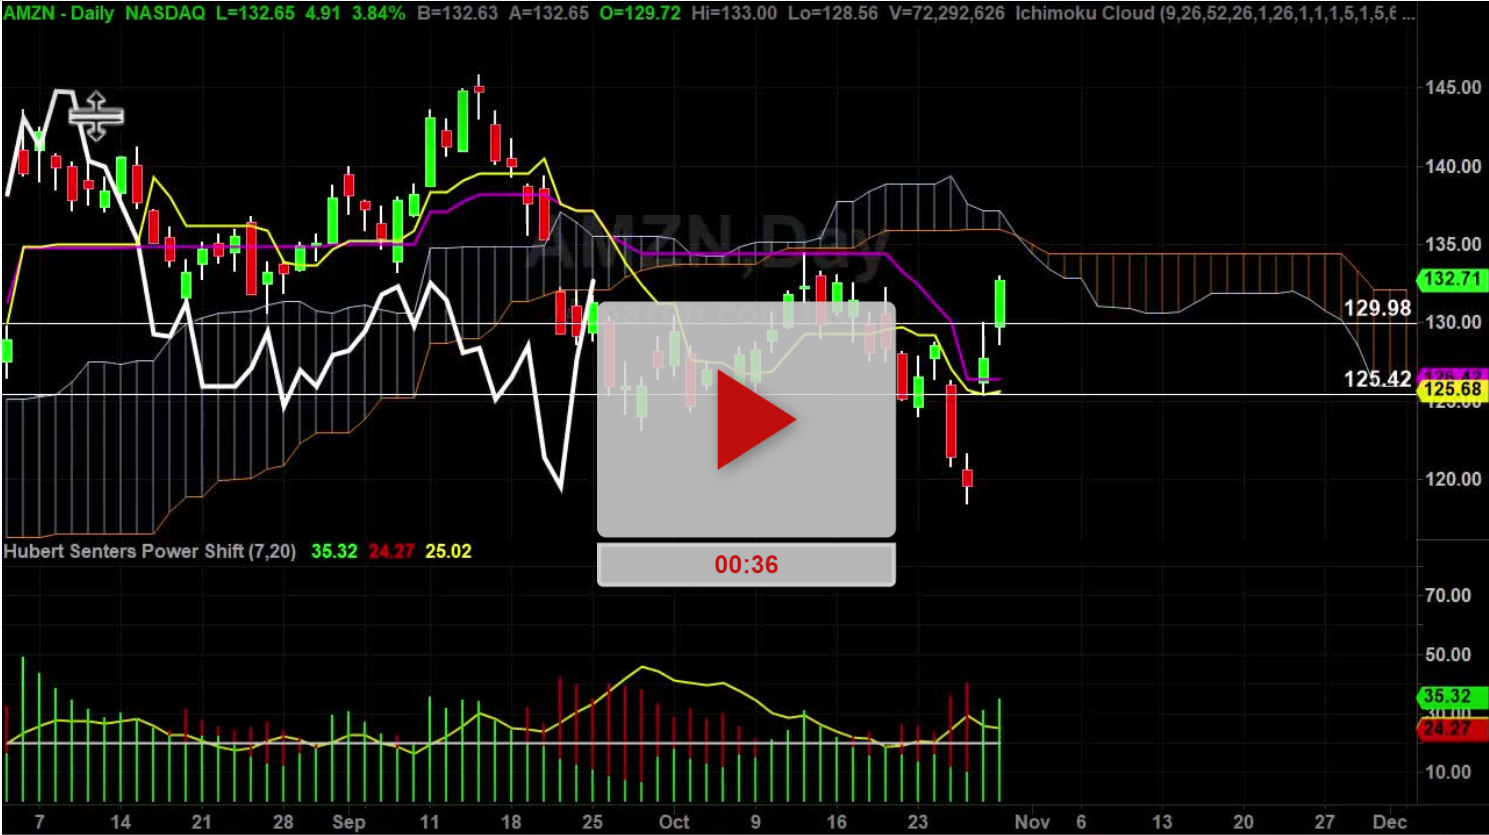Select the green 132.71 price tag

[x=1451, y=279]
